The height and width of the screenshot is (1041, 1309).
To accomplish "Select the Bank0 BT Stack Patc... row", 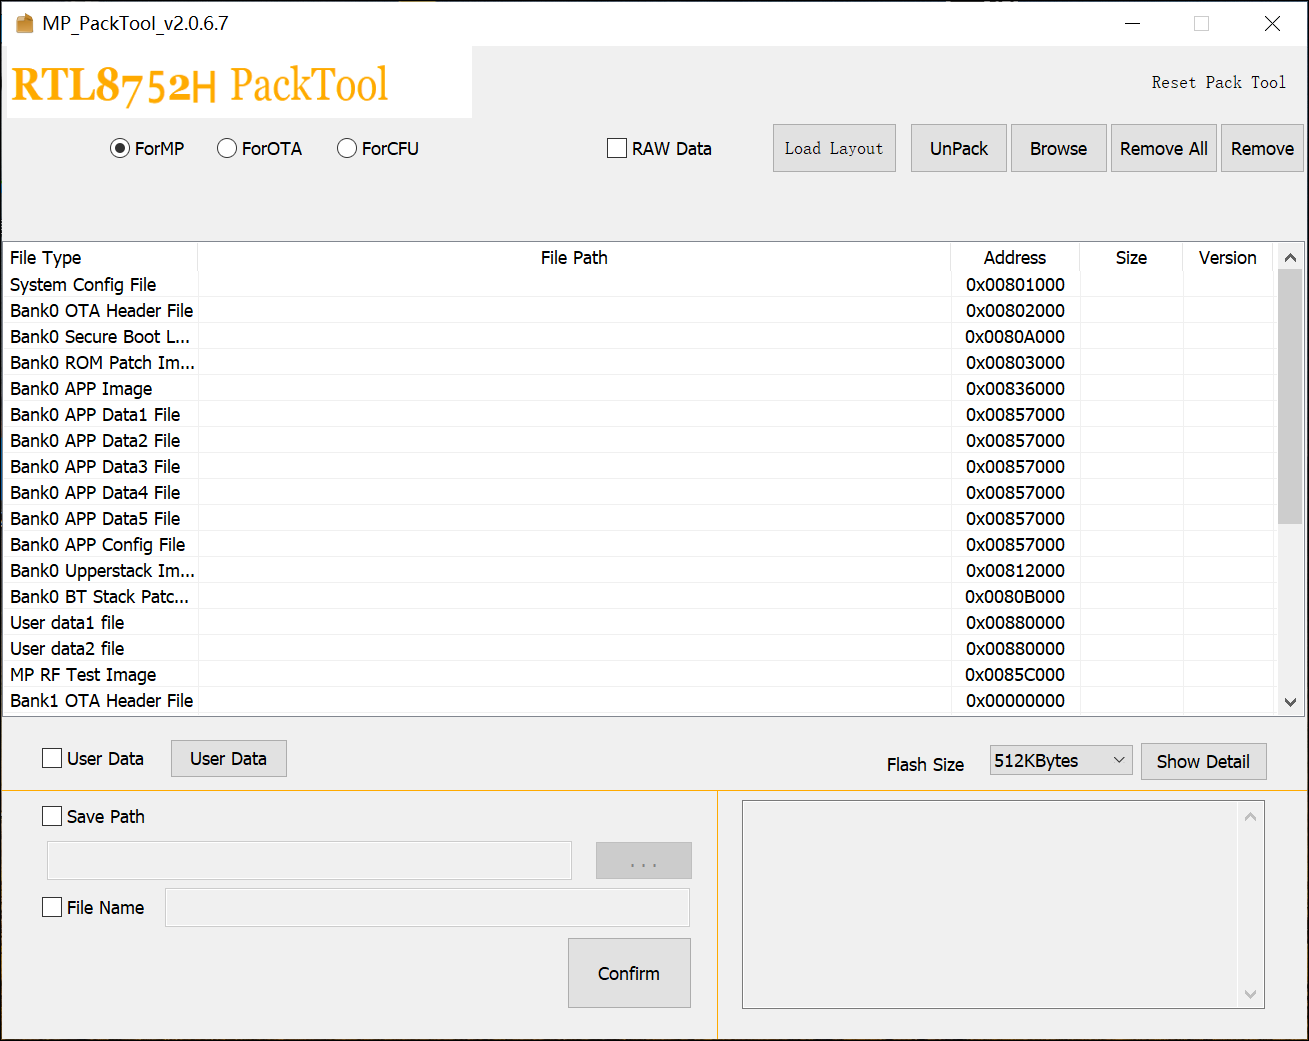I will point(640,597).
